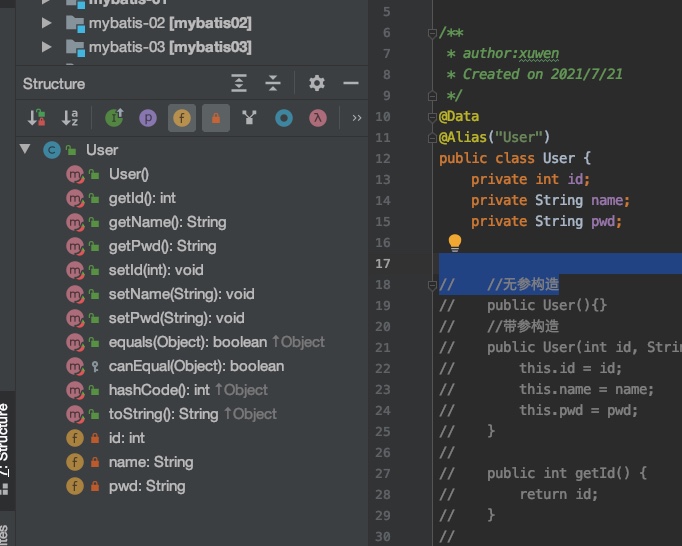Open Structure panel settings gear

316,84
